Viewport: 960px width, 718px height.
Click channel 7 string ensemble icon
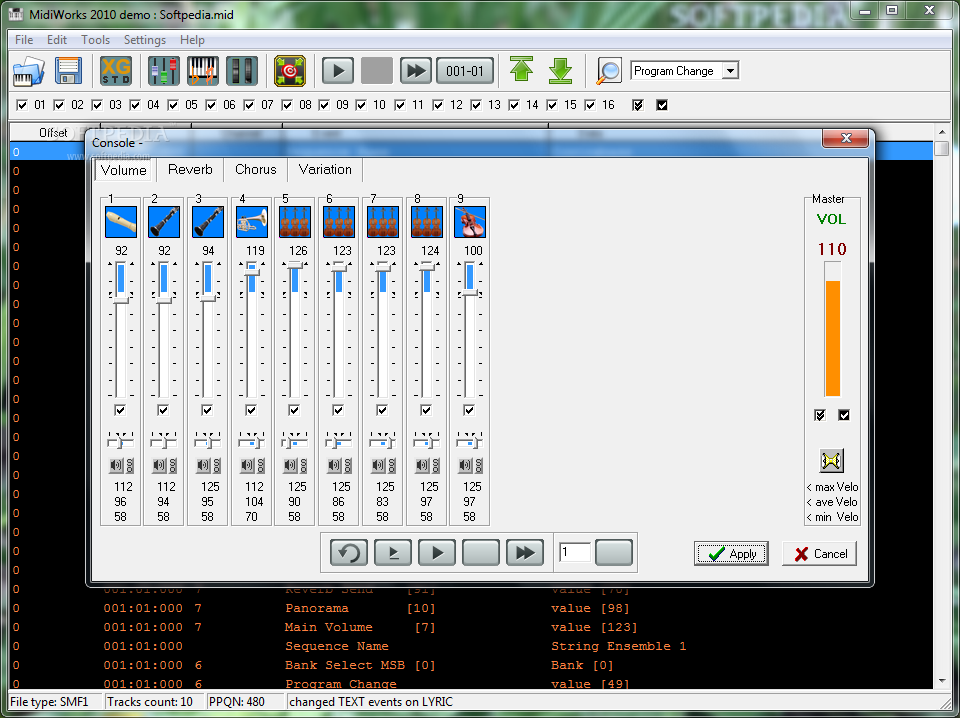(x=383, y=222)
